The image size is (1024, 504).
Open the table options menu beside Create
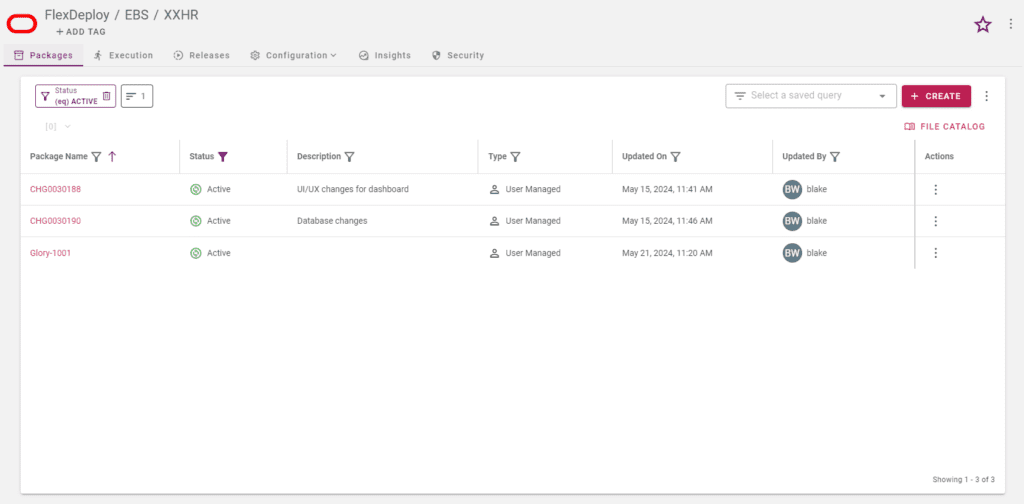coord(986,96)
